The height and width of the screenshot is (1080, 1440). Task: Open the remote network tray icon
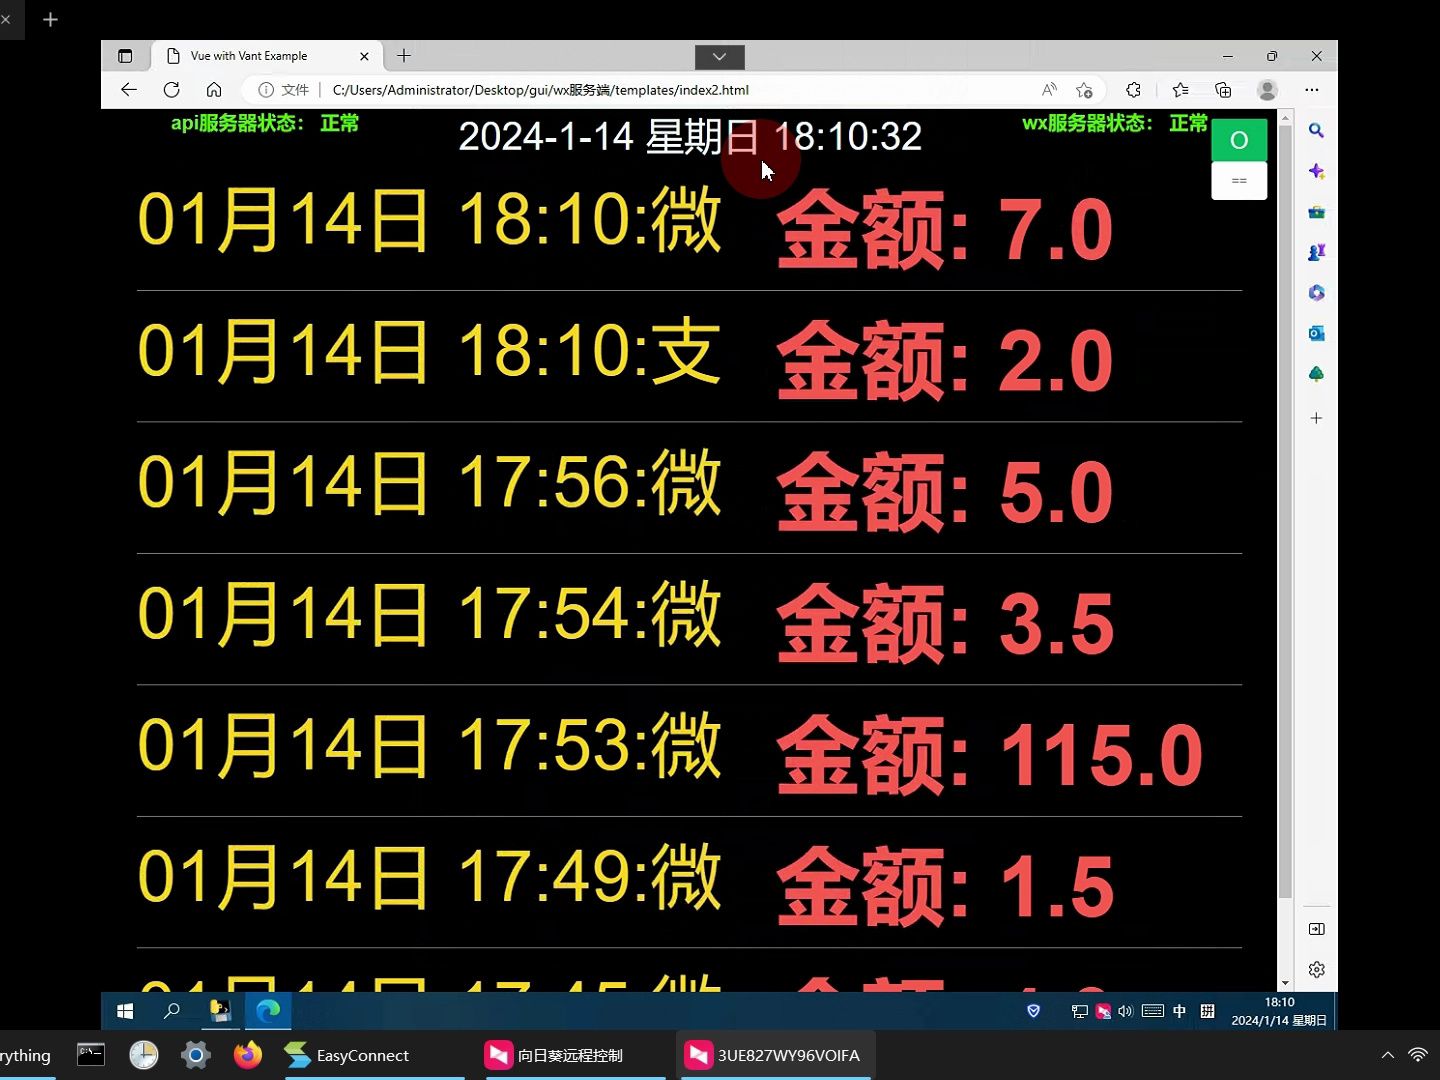(1079, 1011)
